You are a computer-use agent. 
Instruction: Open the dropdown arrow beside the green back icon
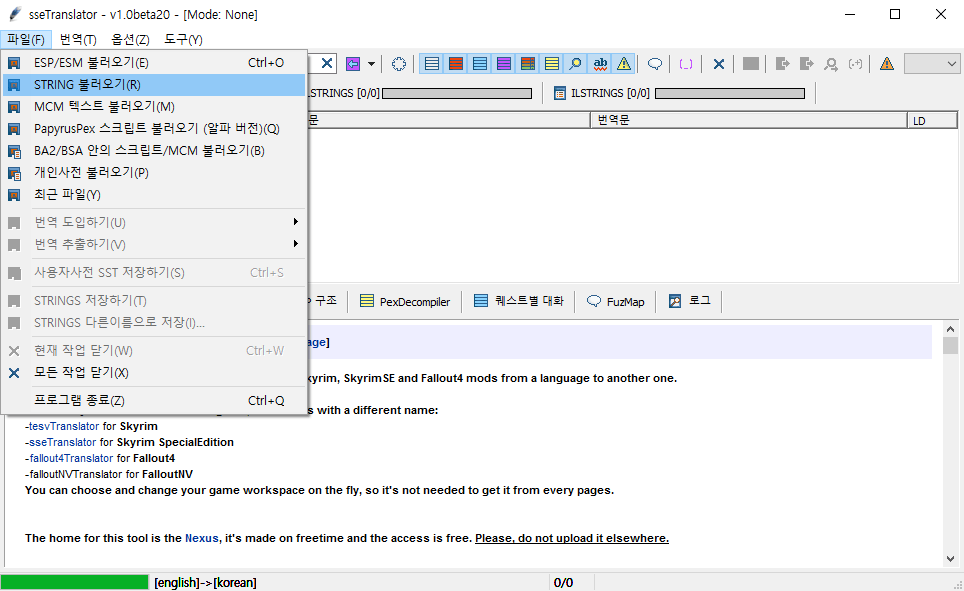370,63
